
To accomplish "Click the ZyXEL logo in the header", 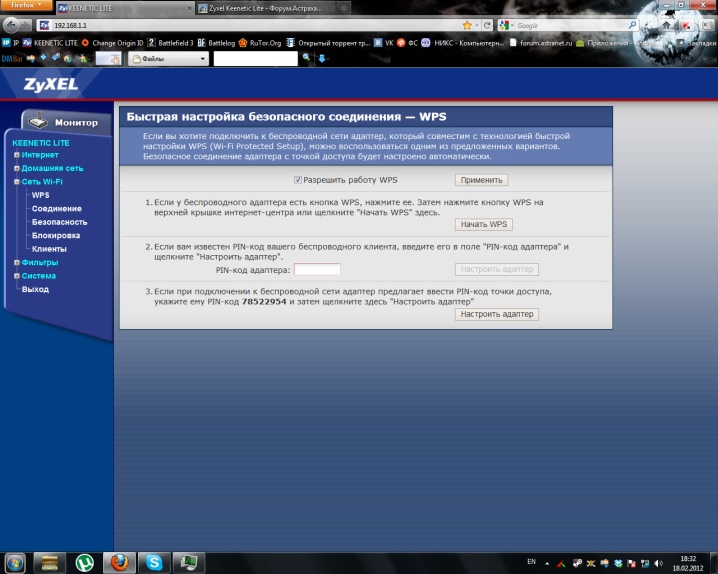I will [51, 84].
